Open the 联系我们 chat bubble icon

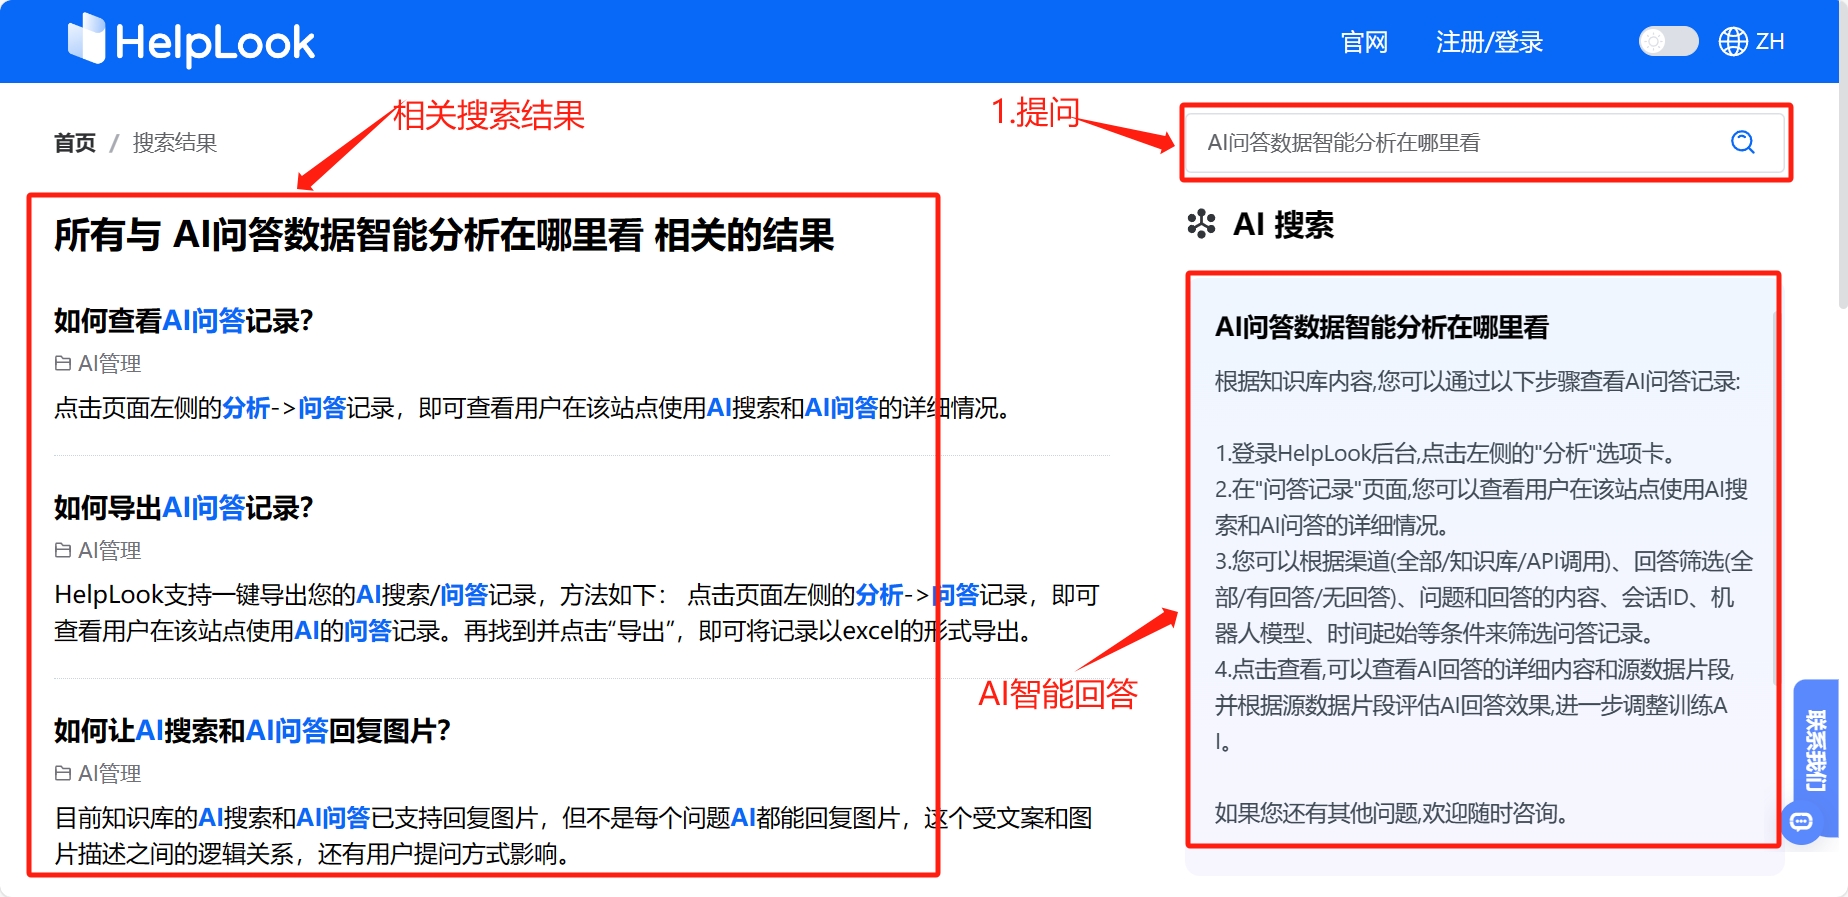(x=1801, y=822)
